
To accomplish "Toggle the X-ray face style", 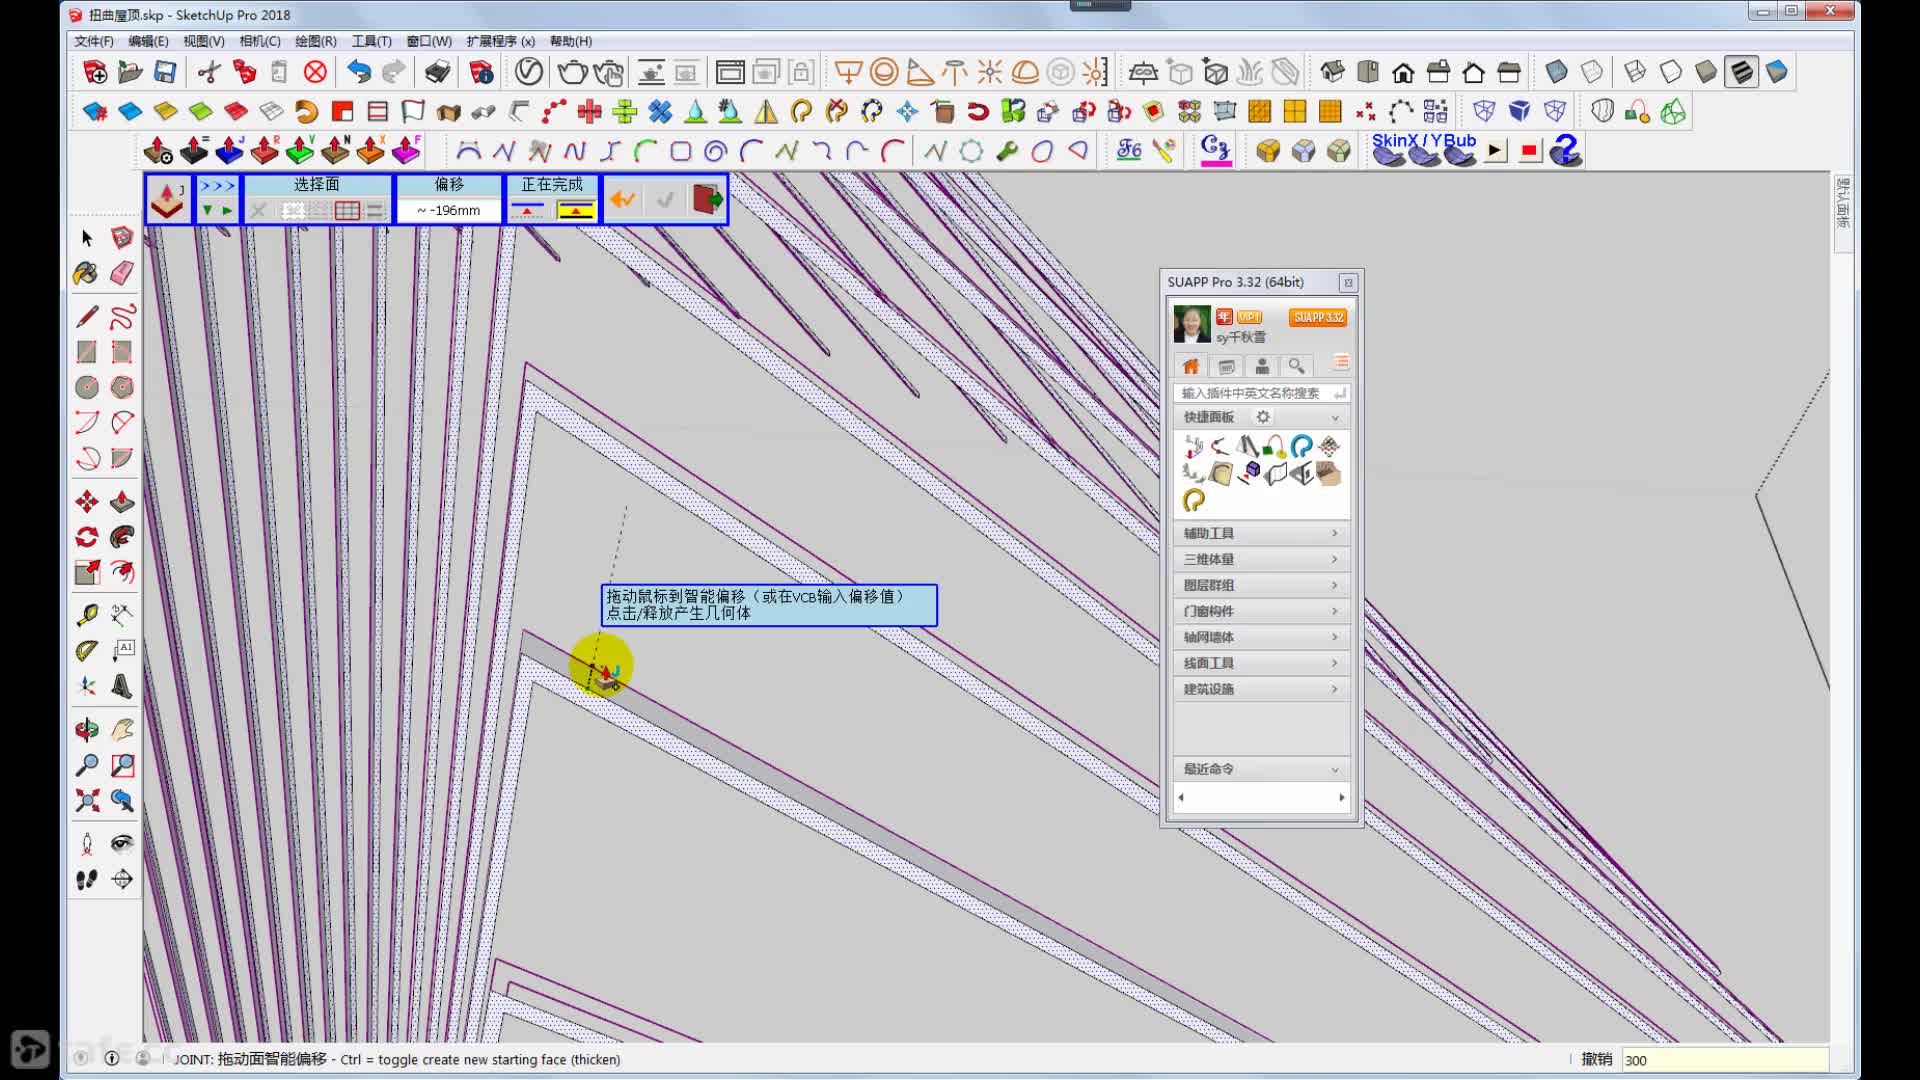I will click(x=1556, y=72).
